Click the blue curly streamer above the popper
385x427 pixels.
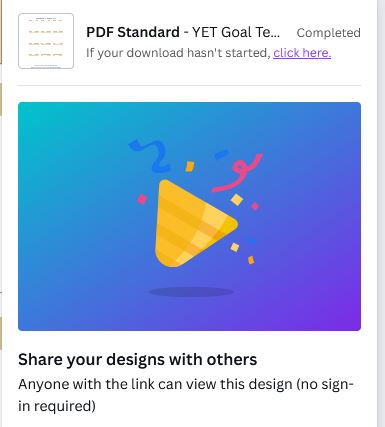[x=150, y=155]
